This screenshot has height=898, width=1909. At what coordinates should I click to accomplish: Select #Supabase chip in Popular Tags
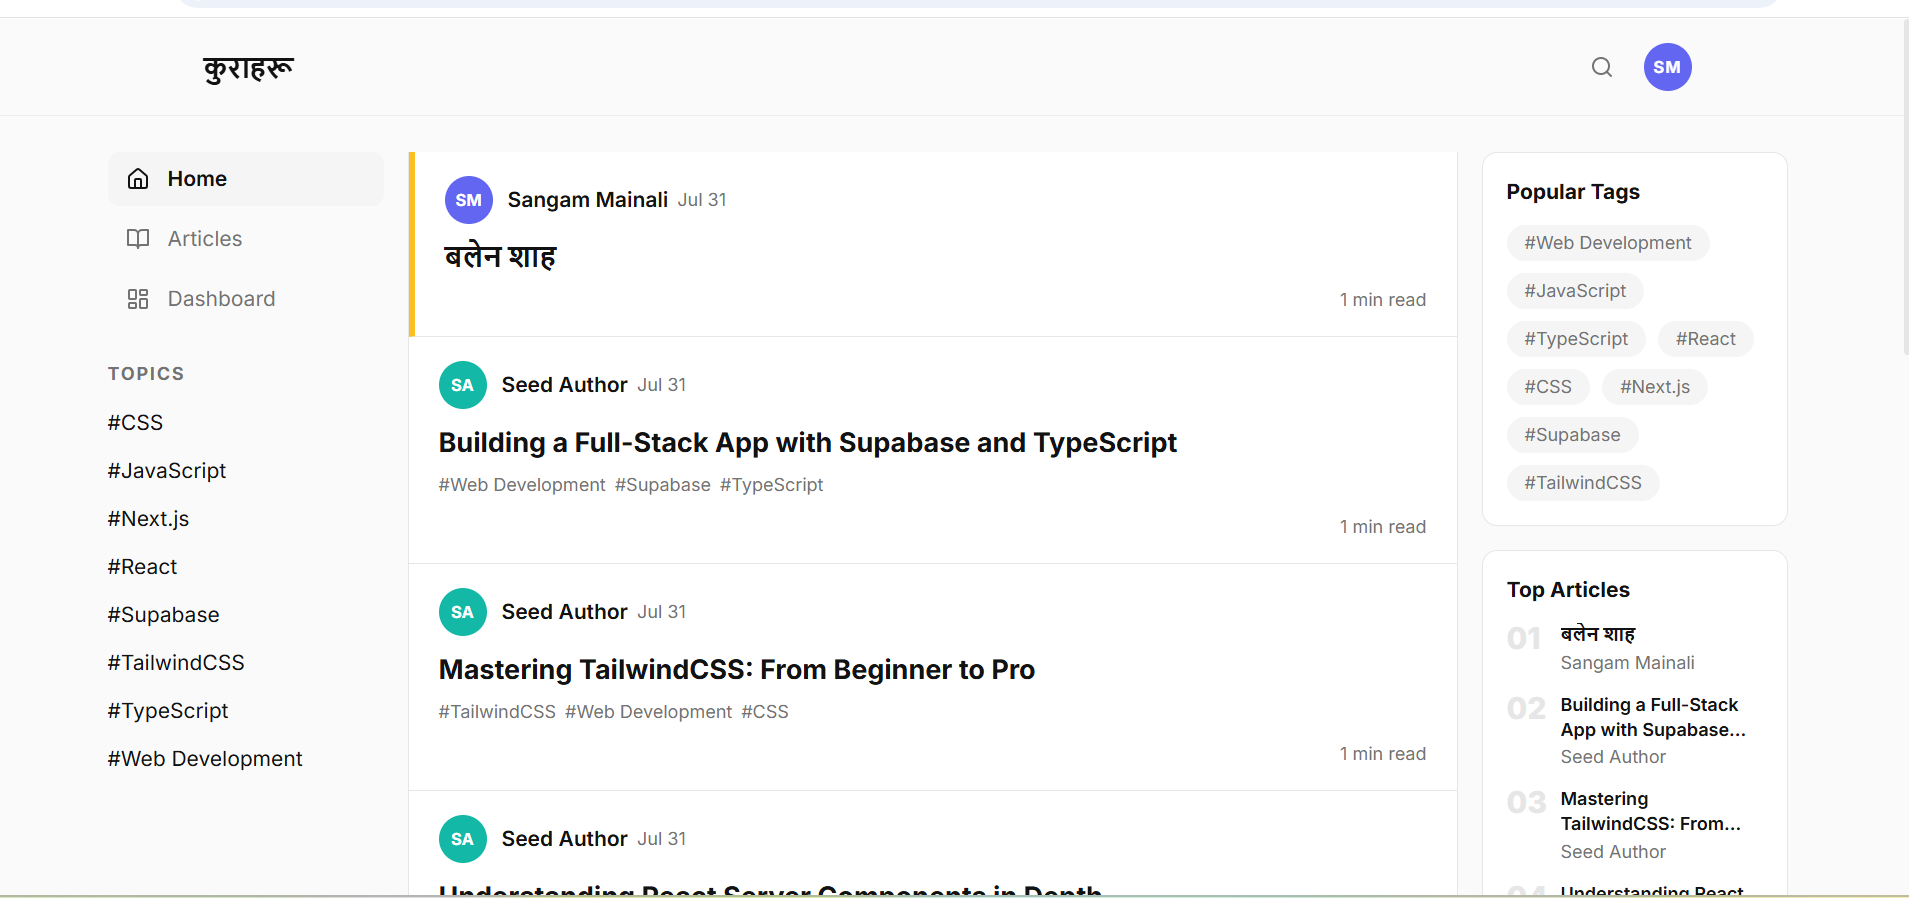(1572, 435)
